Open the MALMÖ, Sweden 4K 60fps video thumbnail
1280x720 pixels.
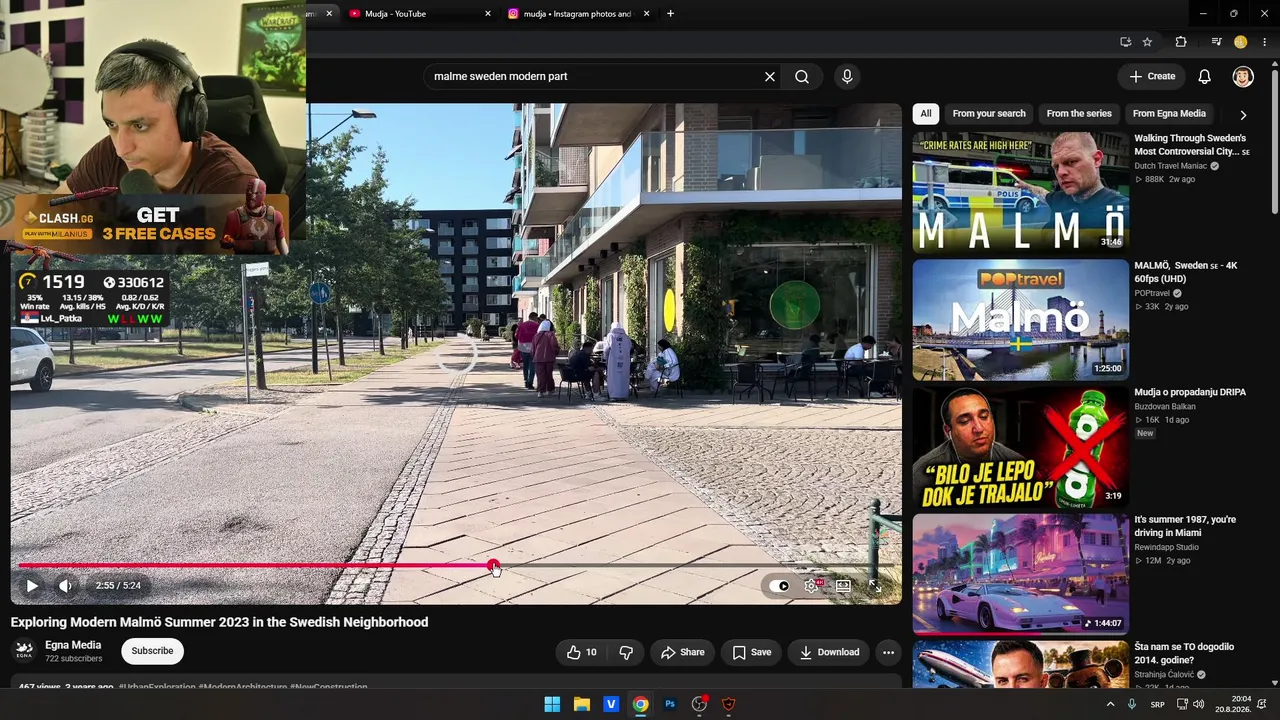tap(1020, 320)
